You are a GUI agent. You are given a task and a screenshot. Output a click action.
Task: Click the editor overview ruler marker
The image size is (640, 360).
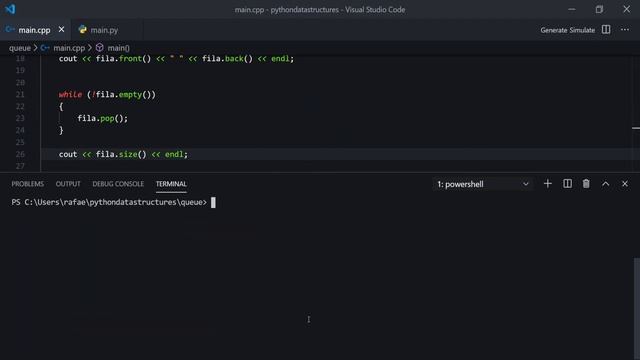636,129
